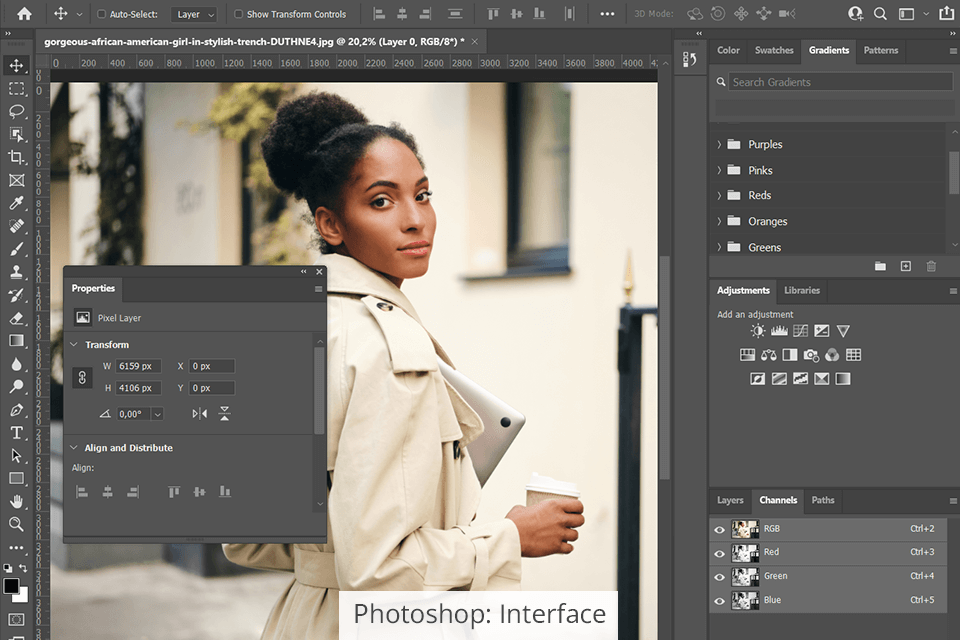
Task: Collapse the Transform section
Action: pos(74,345)
